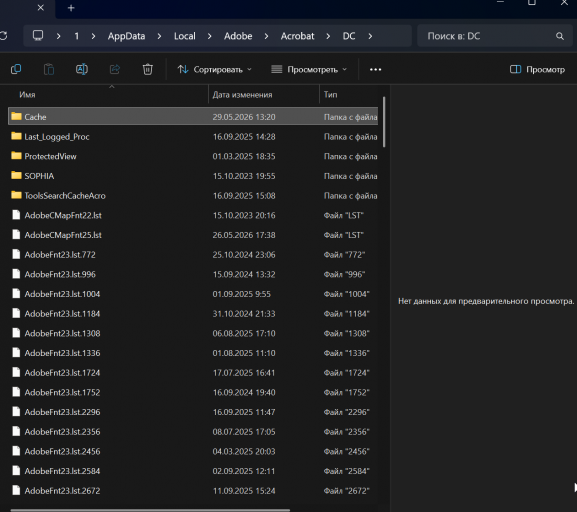This screenshot has height=512, width=577.
Task: Expand chevron after Adobe in breadcrumb
Action: tap(266, 36)
